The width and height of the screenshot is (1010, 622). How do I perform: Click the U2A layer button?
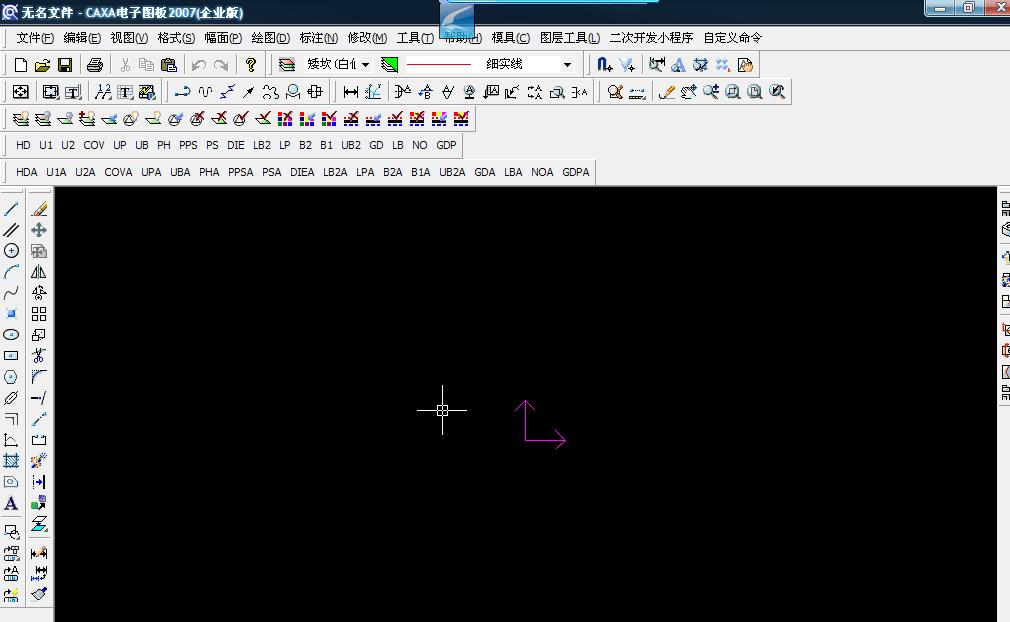85,172
